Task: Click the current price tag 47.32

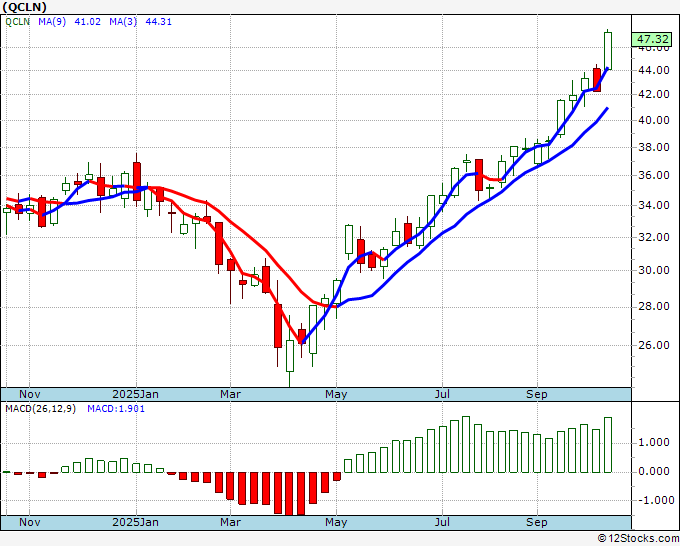Action: pos(652,39)
